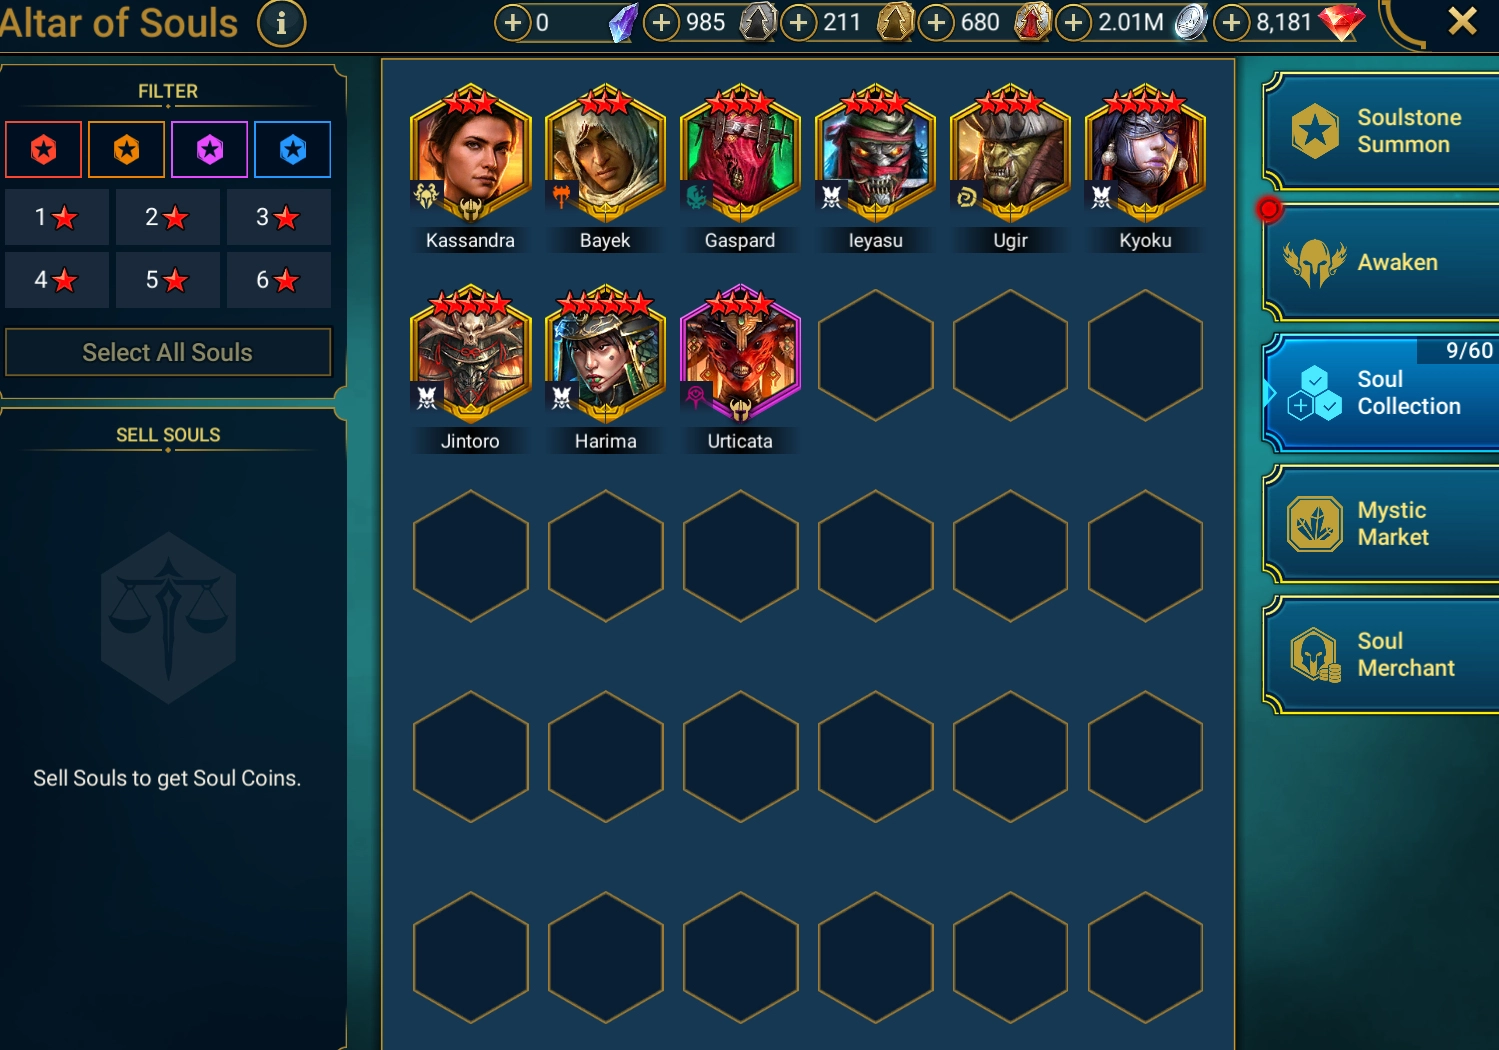The image size is (1499, 1050).
Task: Choose the Ugir soul icon
Action: [1010, 153]
